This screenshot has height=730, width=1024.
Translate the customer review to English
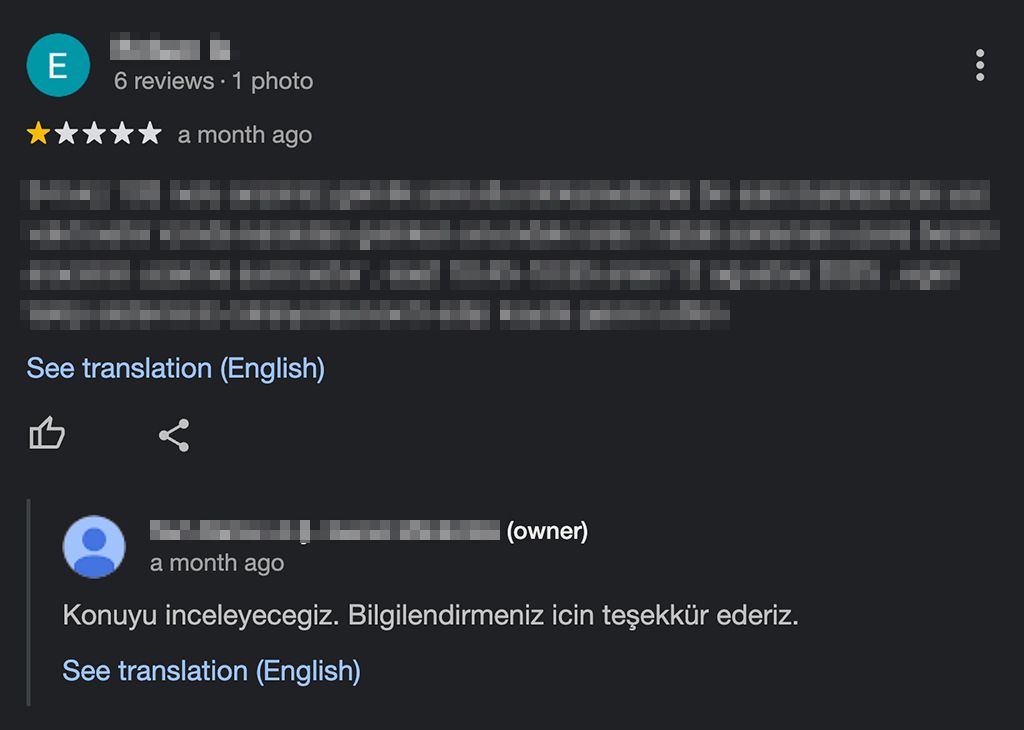pyautogui.click(x=175, y=368)
